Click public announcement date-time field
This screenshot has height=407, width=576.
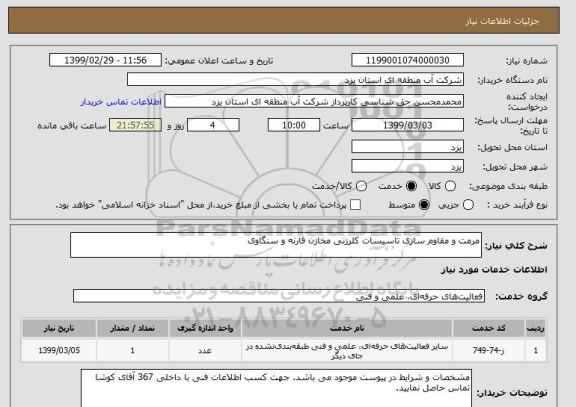coord(105,60)
